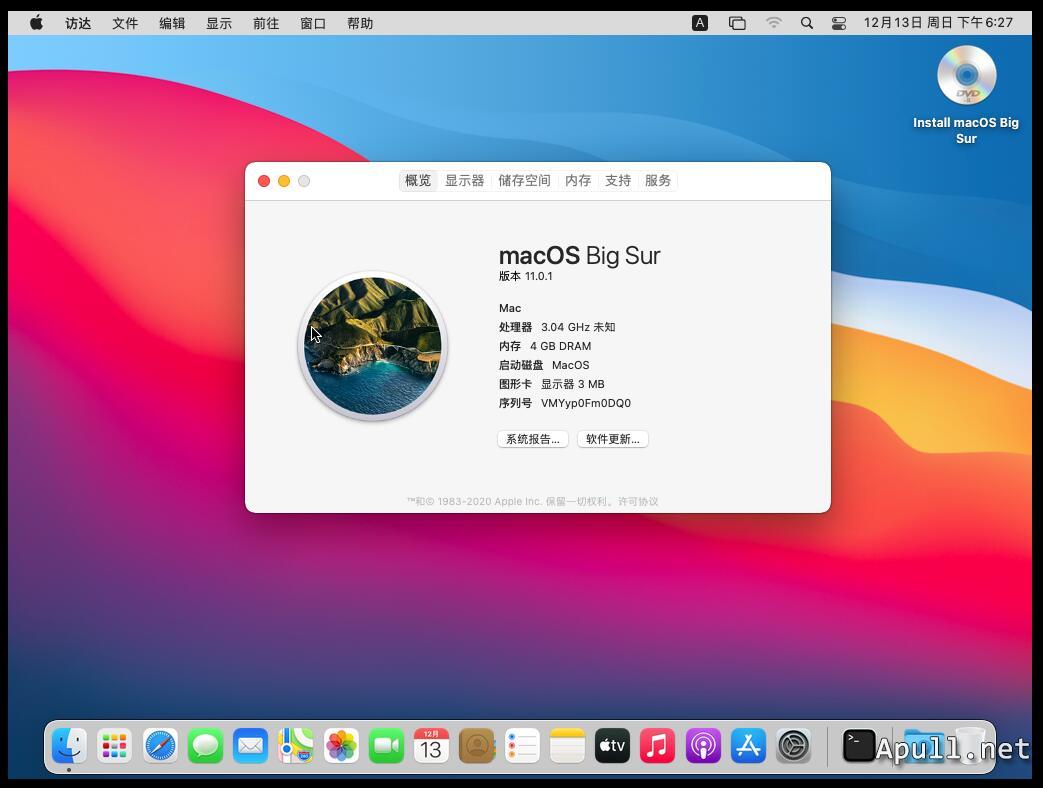Click the date and time in menu bar
The height and width of the screenshot is (788, 1043).
pos(938,23)
